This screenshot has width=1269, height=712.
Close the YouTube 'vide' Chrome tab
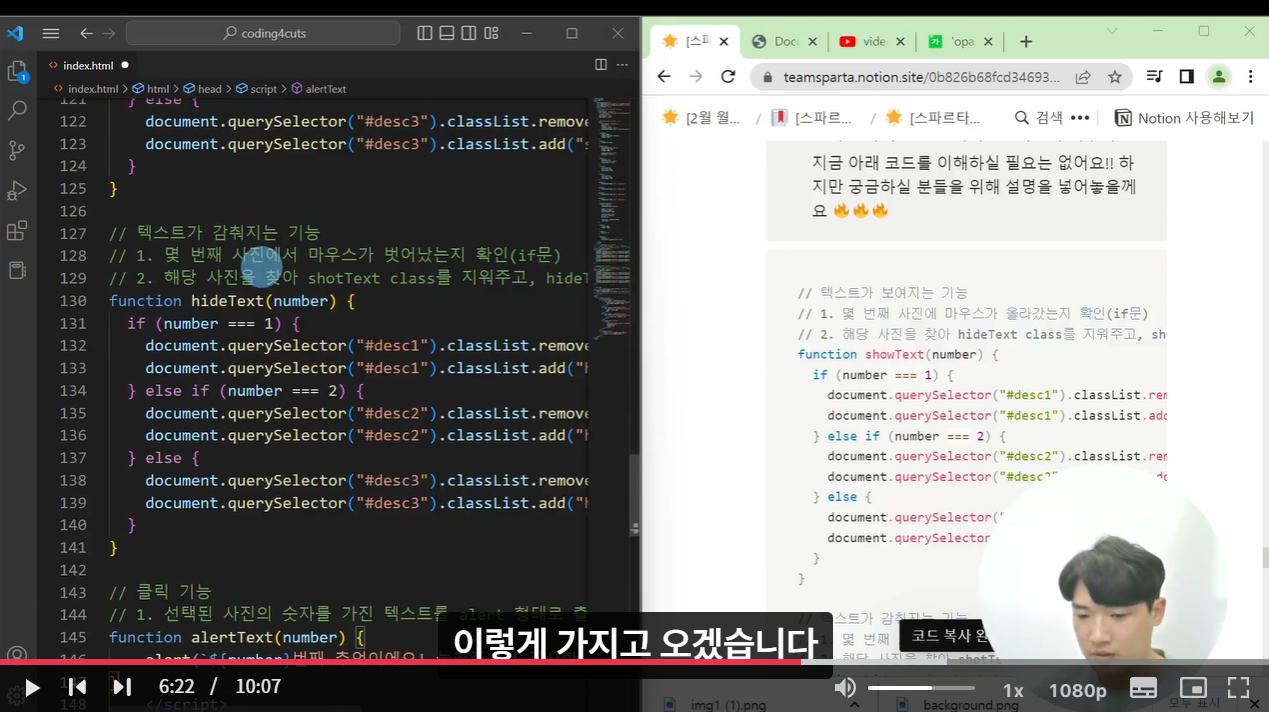tap(900, 42)
